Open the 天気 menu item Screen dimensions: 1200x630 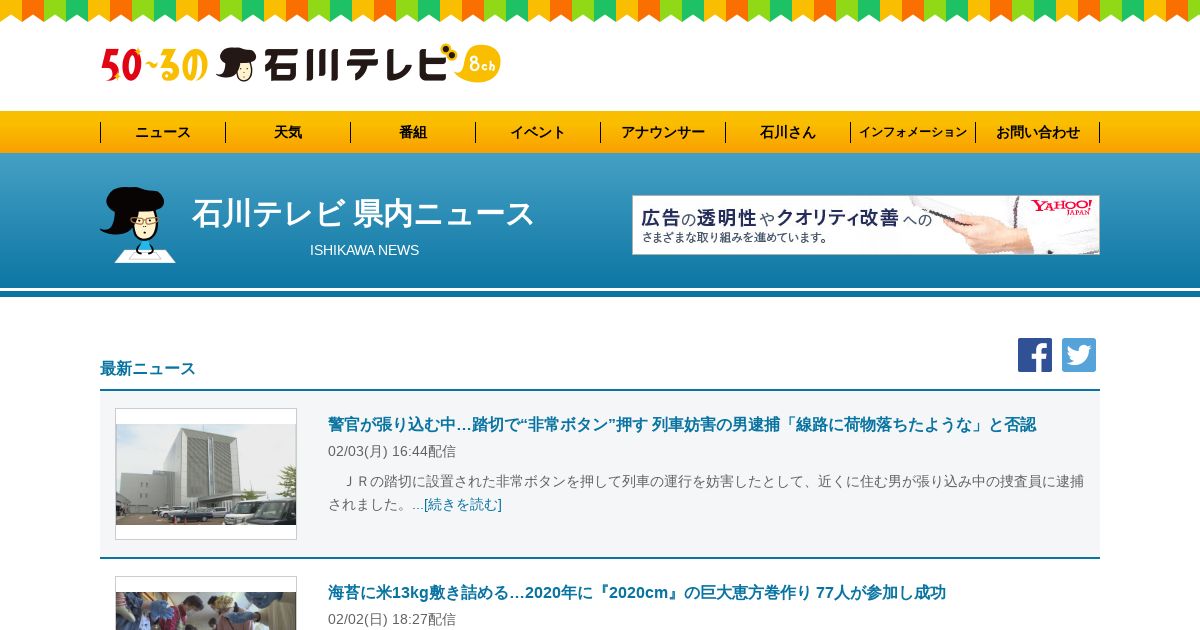(x=288, y=132)
